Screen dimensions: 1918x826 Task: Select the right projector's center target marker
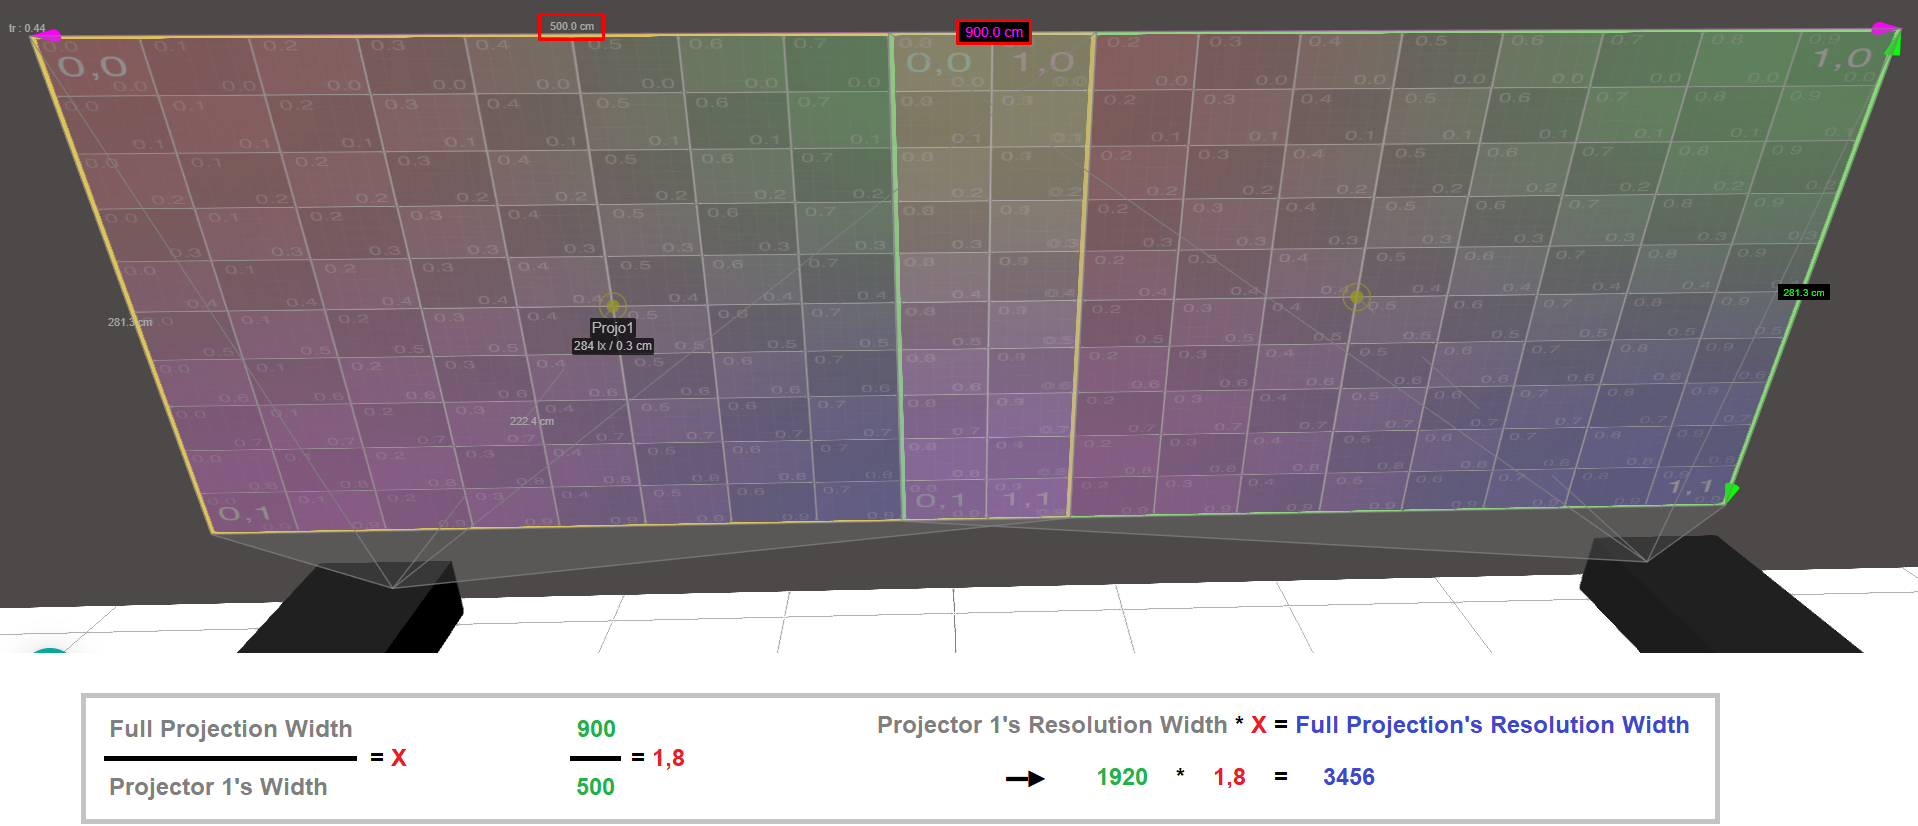pos(1356,296)
